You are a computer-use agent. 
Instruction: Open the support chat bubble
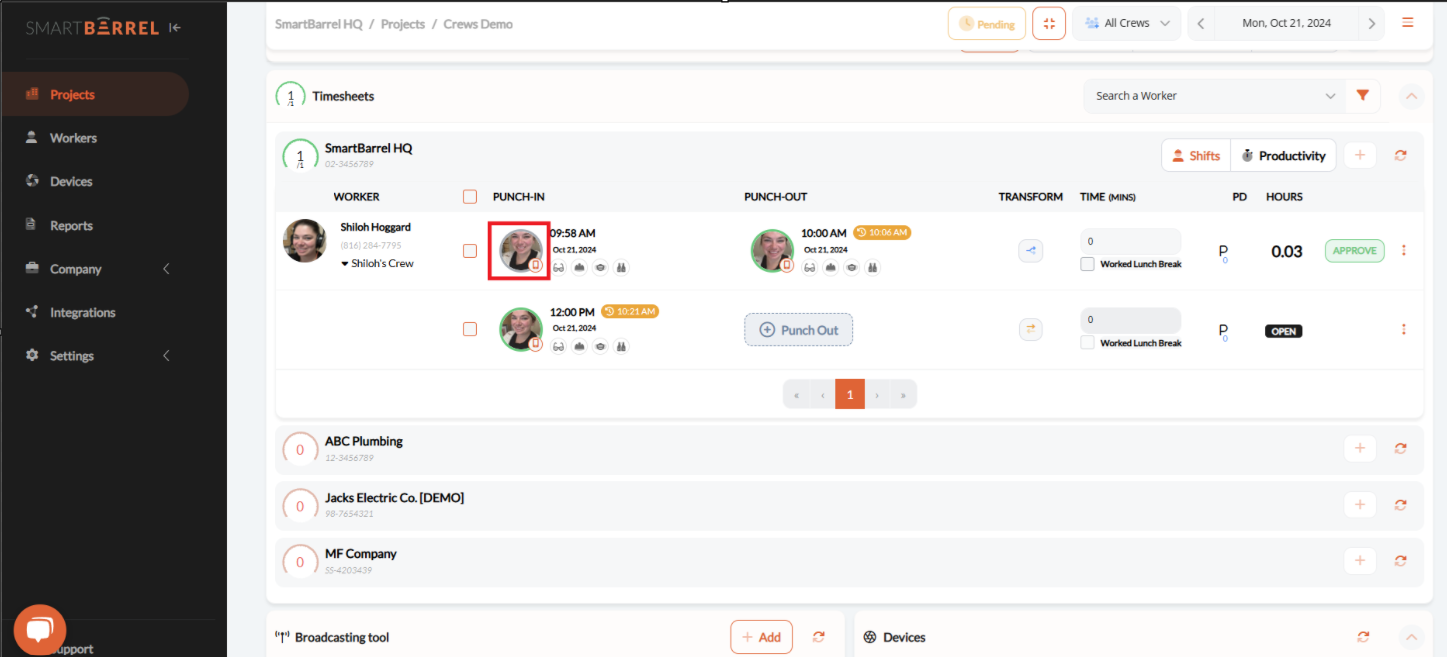39,630
